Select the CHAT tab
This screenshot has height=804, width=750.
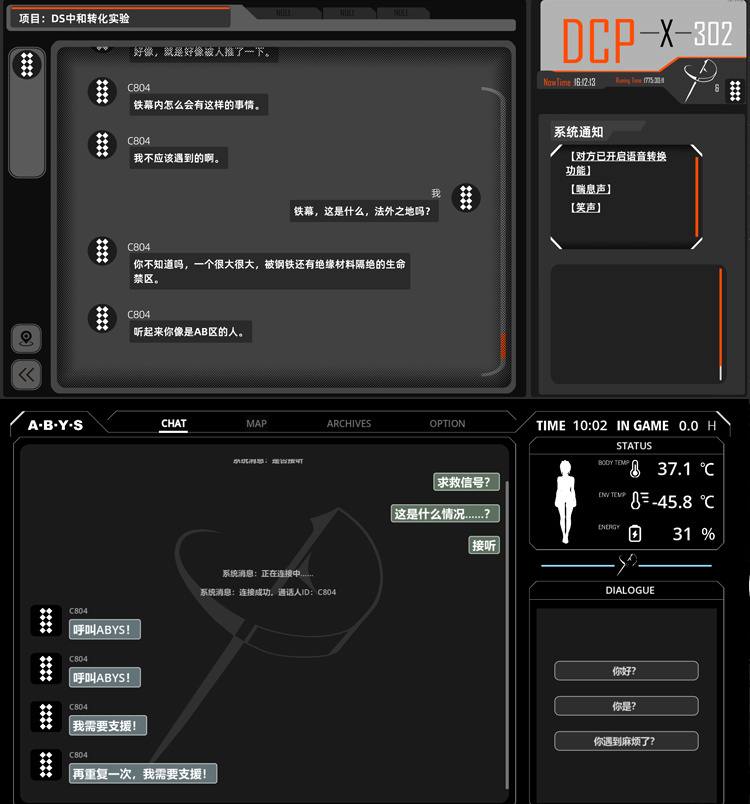(174, 424)
